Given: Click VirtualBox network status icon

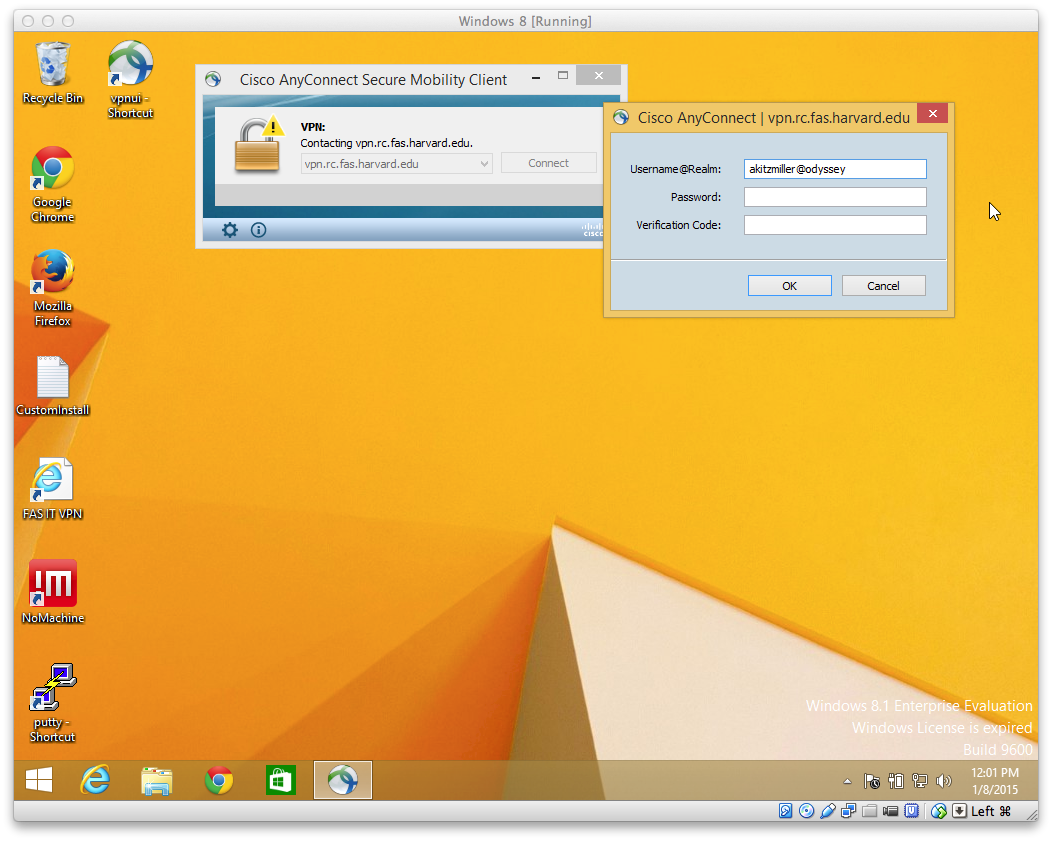Looking at the screenshot, I should (849, 811).
